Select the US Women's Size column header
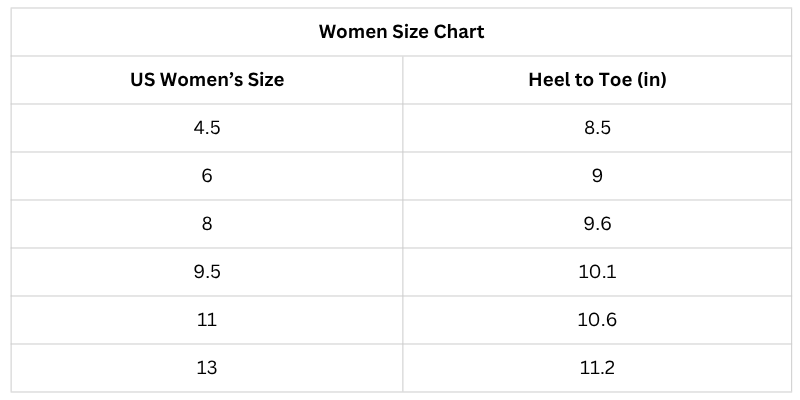800x400 pixels. click(207, 80)
